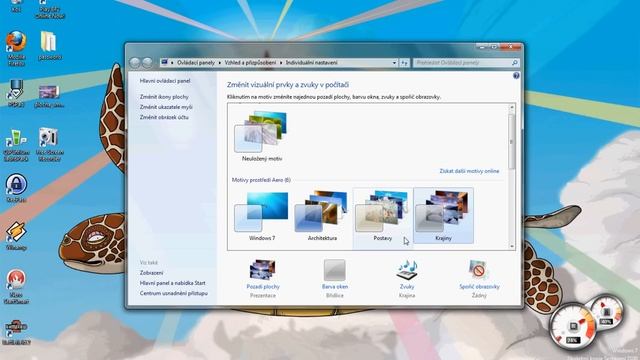Screen dimensions: 640x360
Task: Select the PSPad desktop shortcut
Action: (x=16, y=93)
